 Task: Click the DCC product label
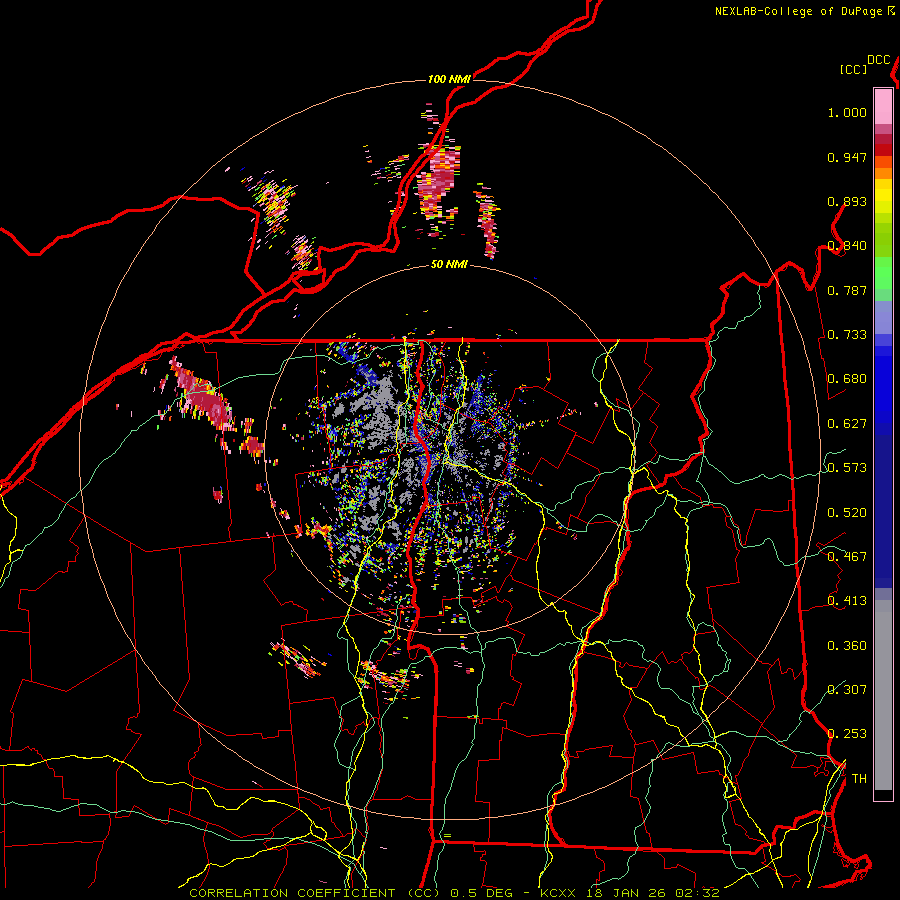[879, 60]
